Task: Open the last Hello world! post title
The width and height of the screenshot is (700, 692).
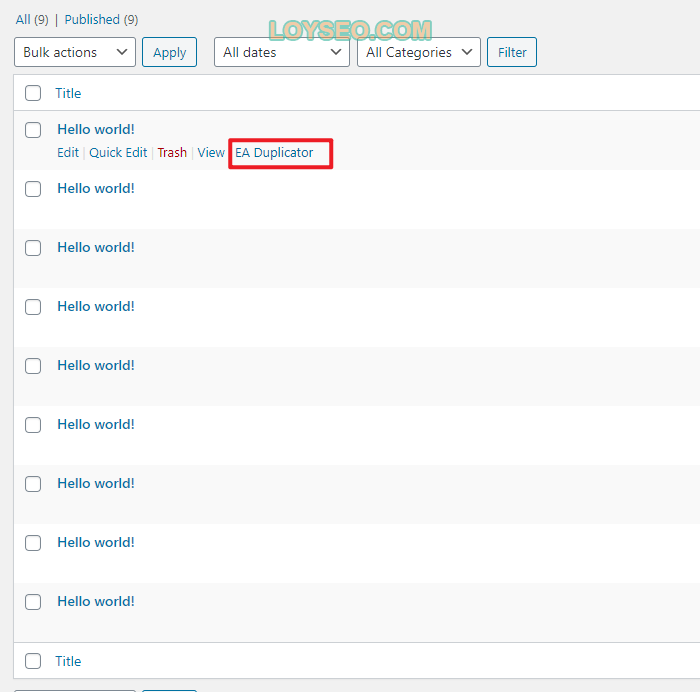Action: click(x=96, y=601)
